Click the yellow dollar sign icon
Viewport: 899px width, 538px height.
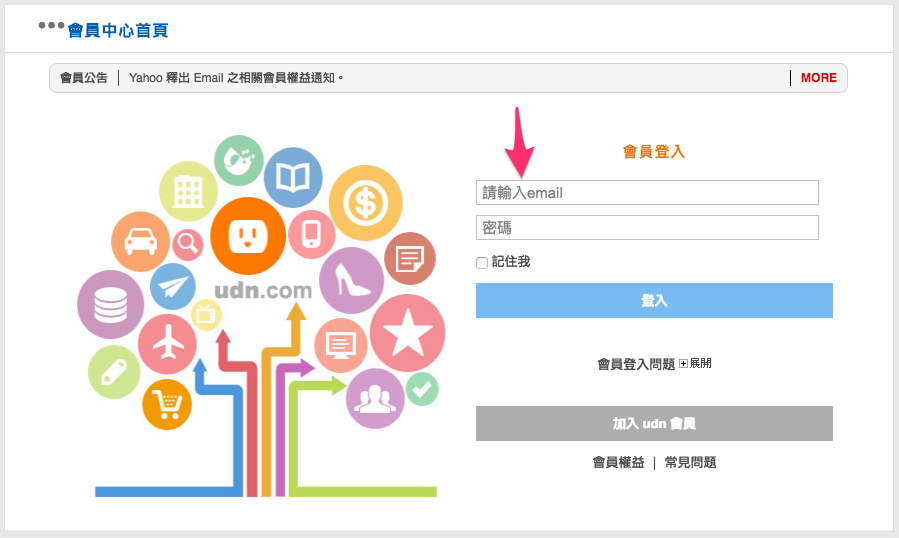(x=366, y=202)
